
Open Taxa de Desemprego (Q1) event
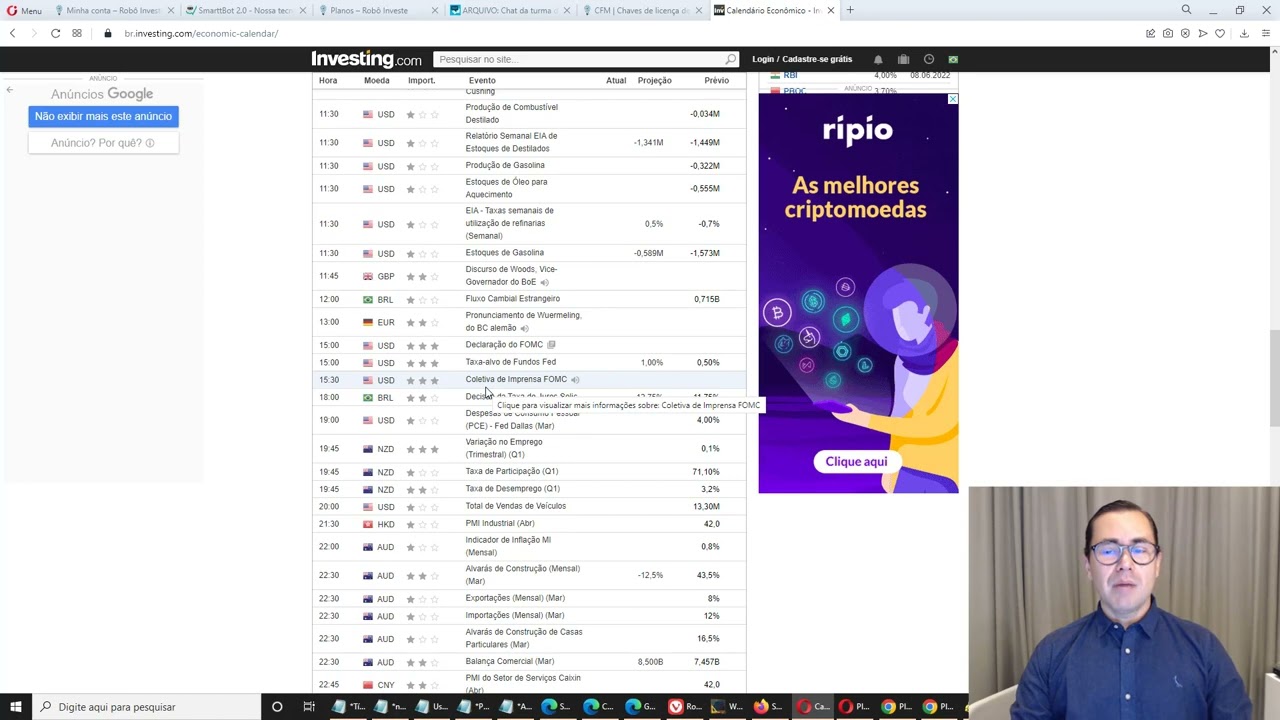pos(512,489)
